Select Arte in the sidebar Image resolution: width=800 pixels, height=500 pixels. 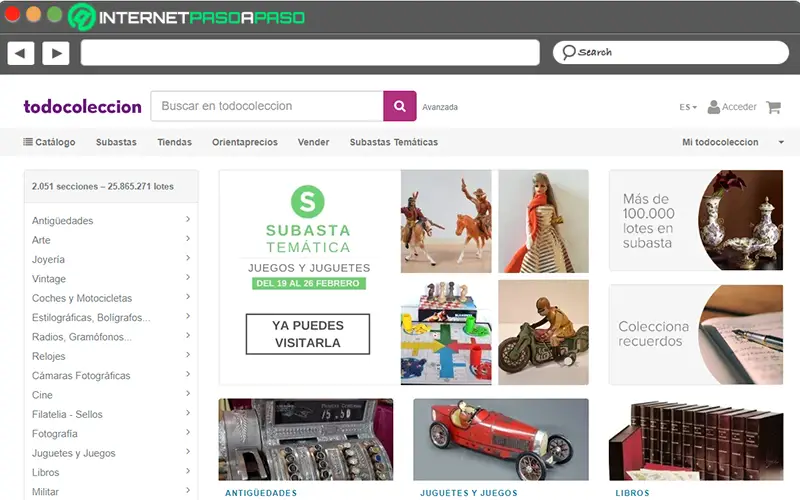pos(41,240)
